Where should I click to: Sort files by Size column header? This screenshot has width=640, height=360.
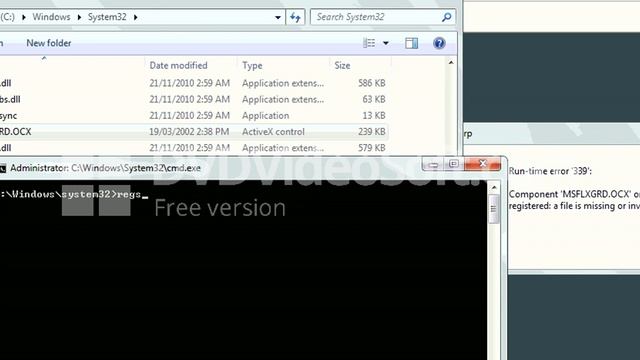(342, 65)
